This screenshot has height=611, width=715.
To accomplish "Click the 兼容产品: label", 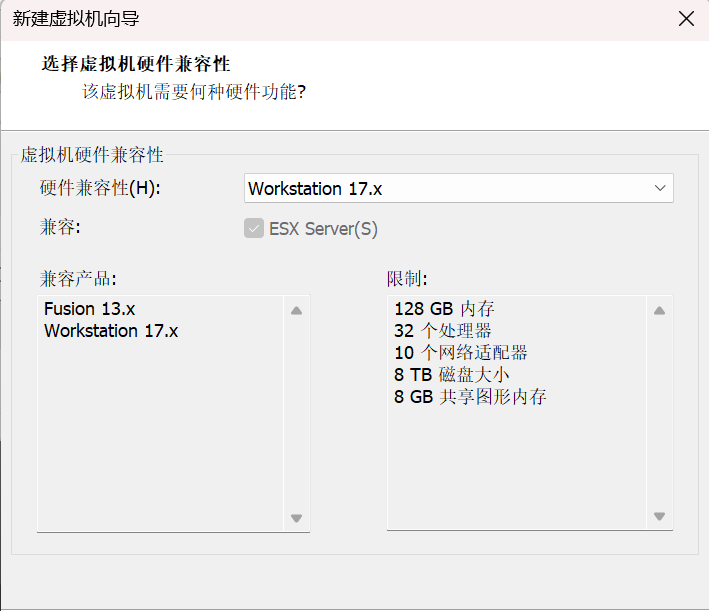I will point(78,279).
